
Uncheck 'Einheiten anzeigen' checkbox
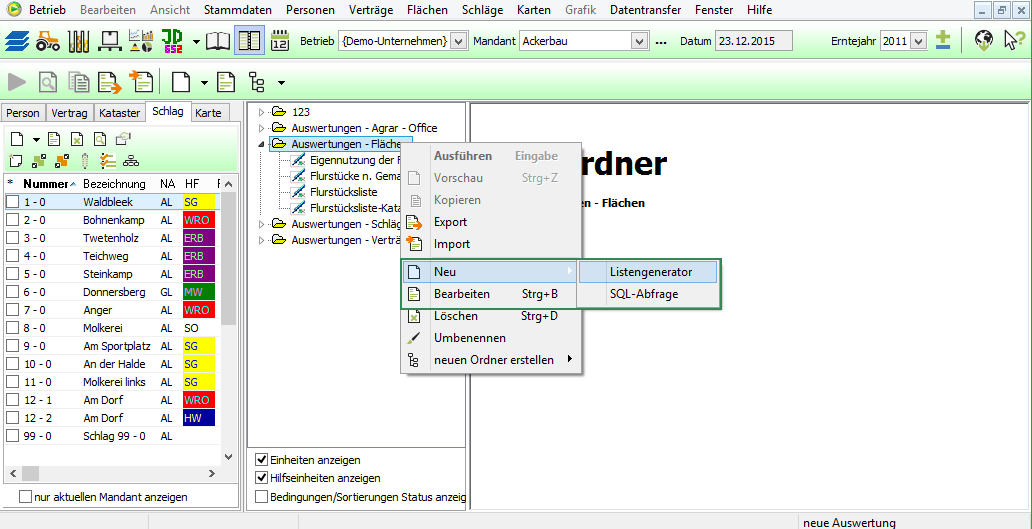pos(262,460)
